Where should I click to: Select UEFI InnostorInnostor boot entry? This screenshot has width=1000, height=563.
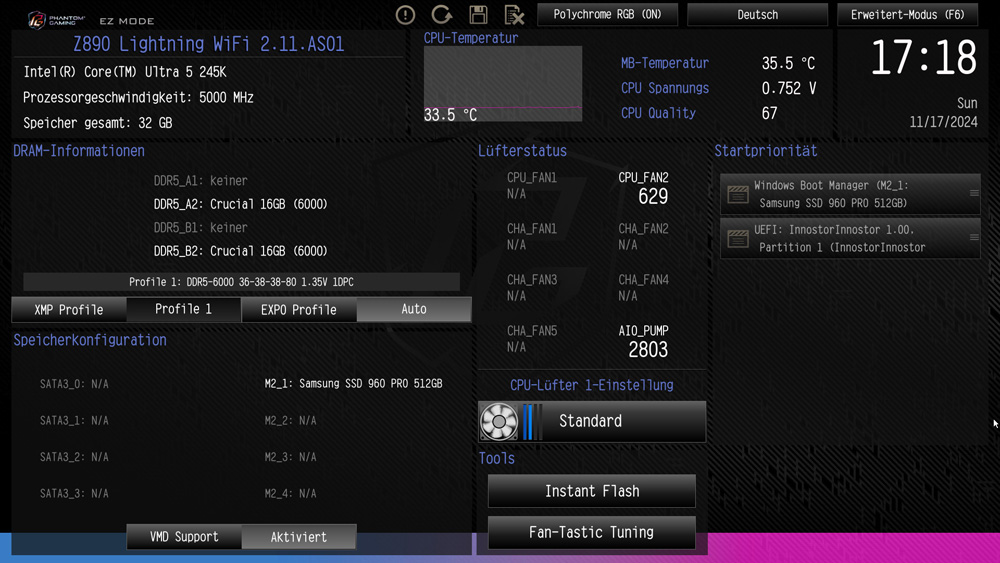tap(850, 238)
